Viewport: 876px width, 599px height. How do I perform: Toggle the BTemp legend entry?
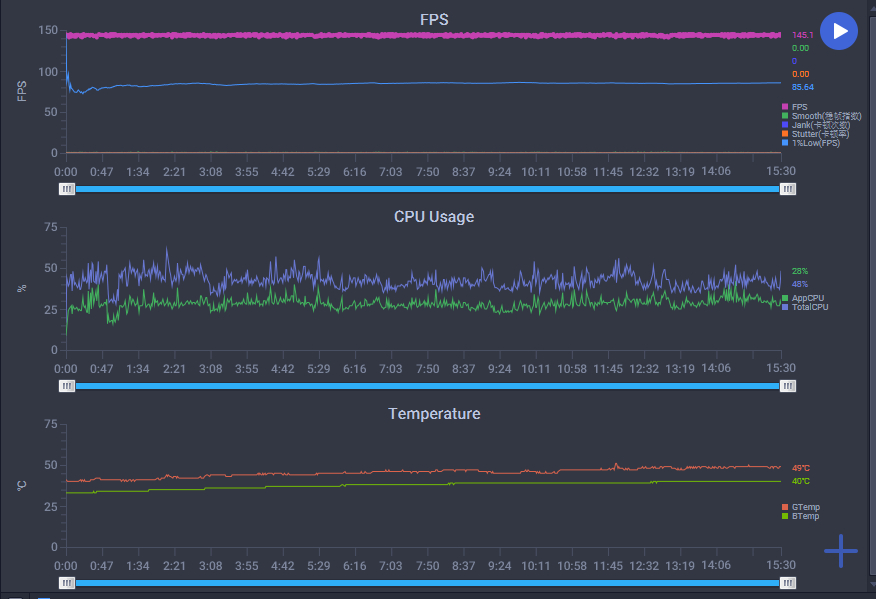pos(801,516)
